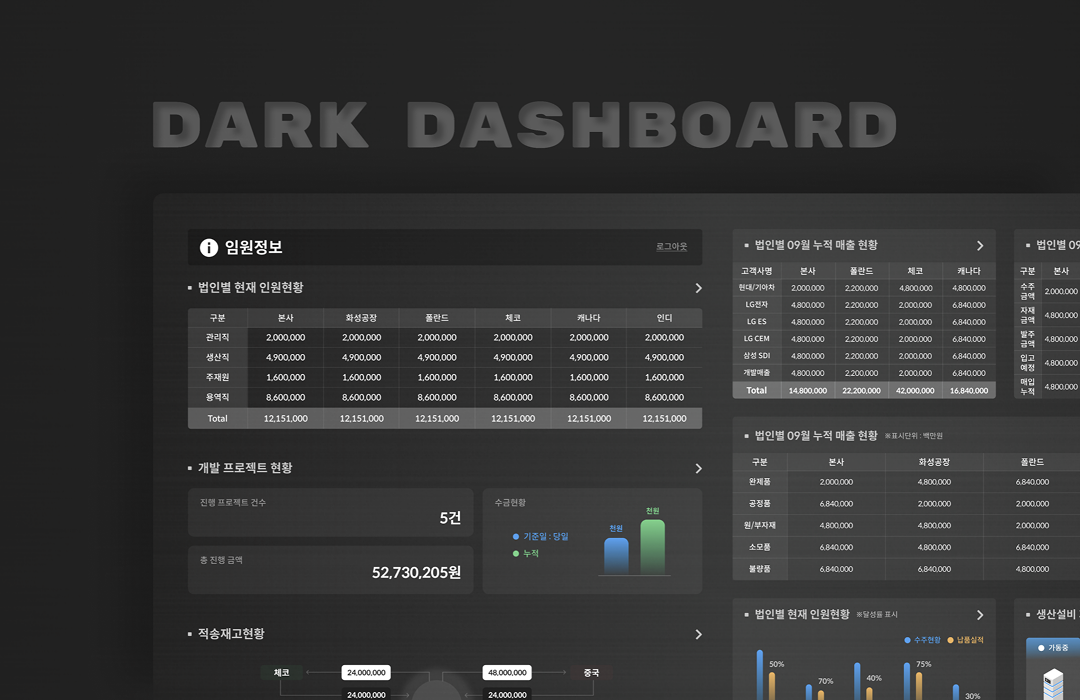Click the 로그아웃 link
The height and width of the screenshot is (700, 1080).
coord(671,247)
